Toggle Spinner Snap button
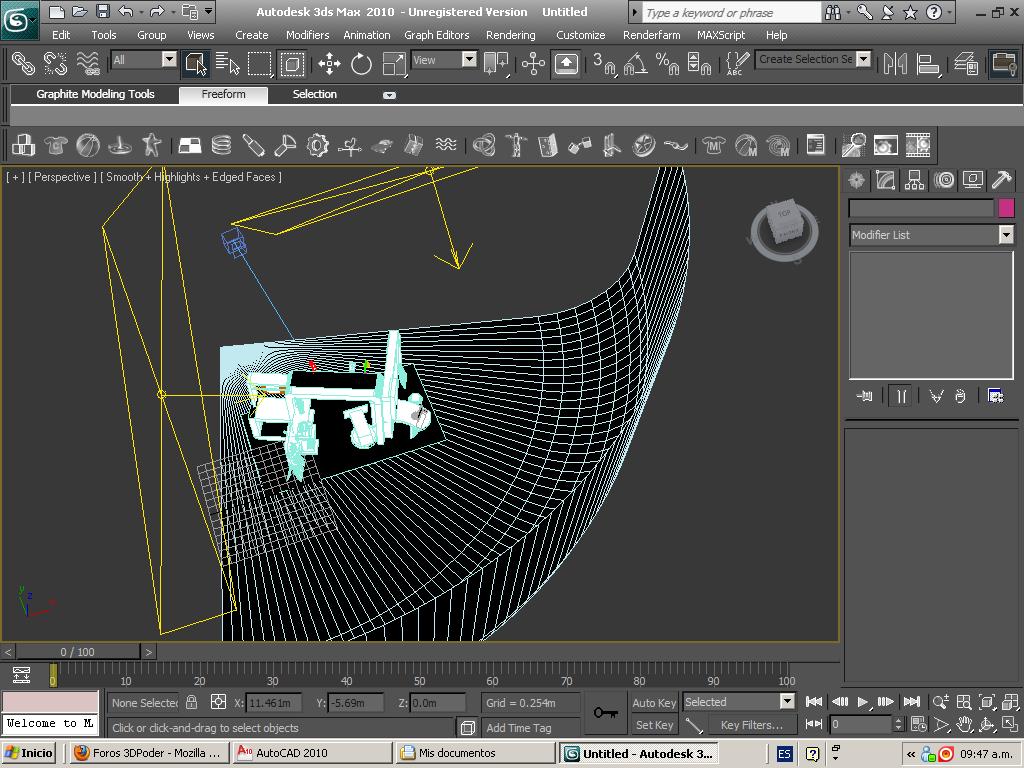Viewport: 1024px width, 768px height. 699,63
